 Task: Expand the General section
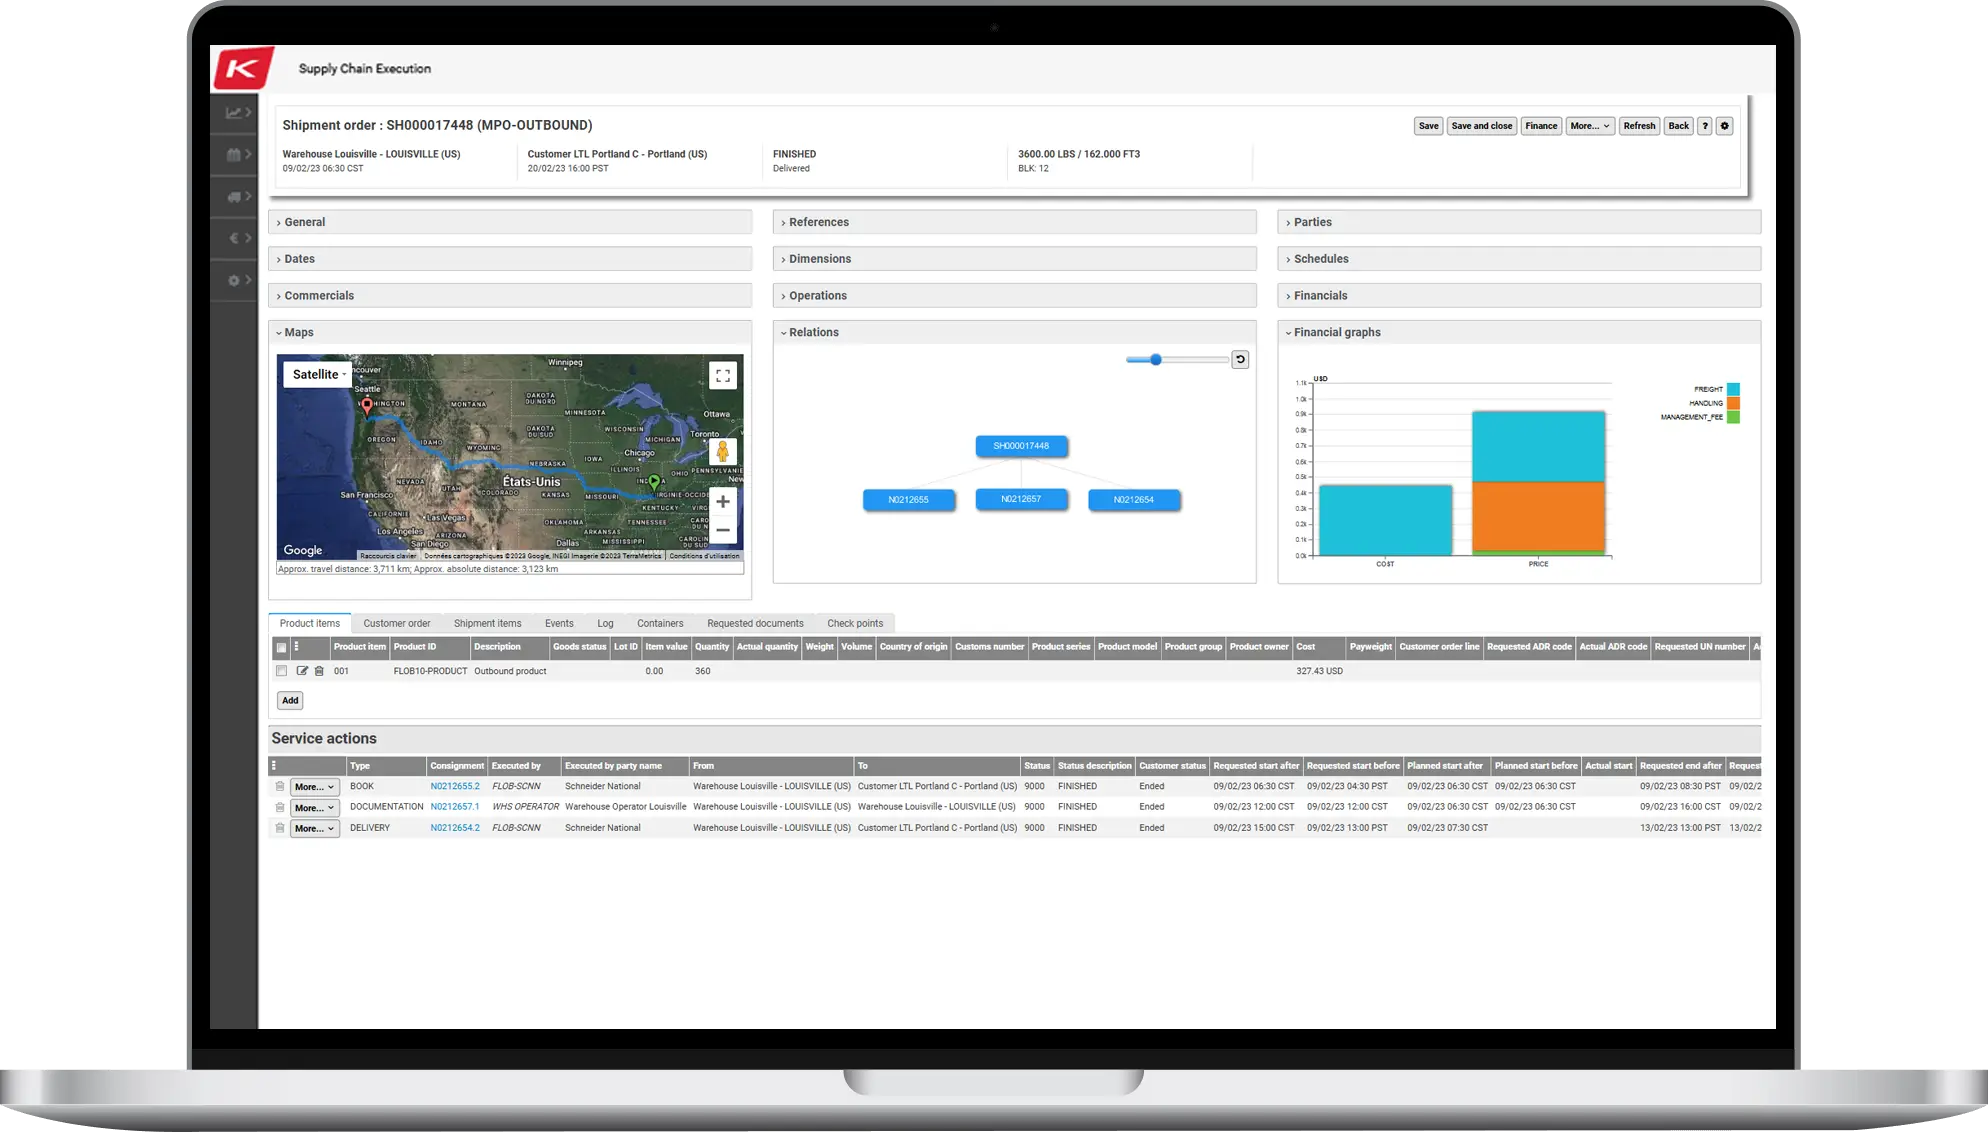[305, 222]
